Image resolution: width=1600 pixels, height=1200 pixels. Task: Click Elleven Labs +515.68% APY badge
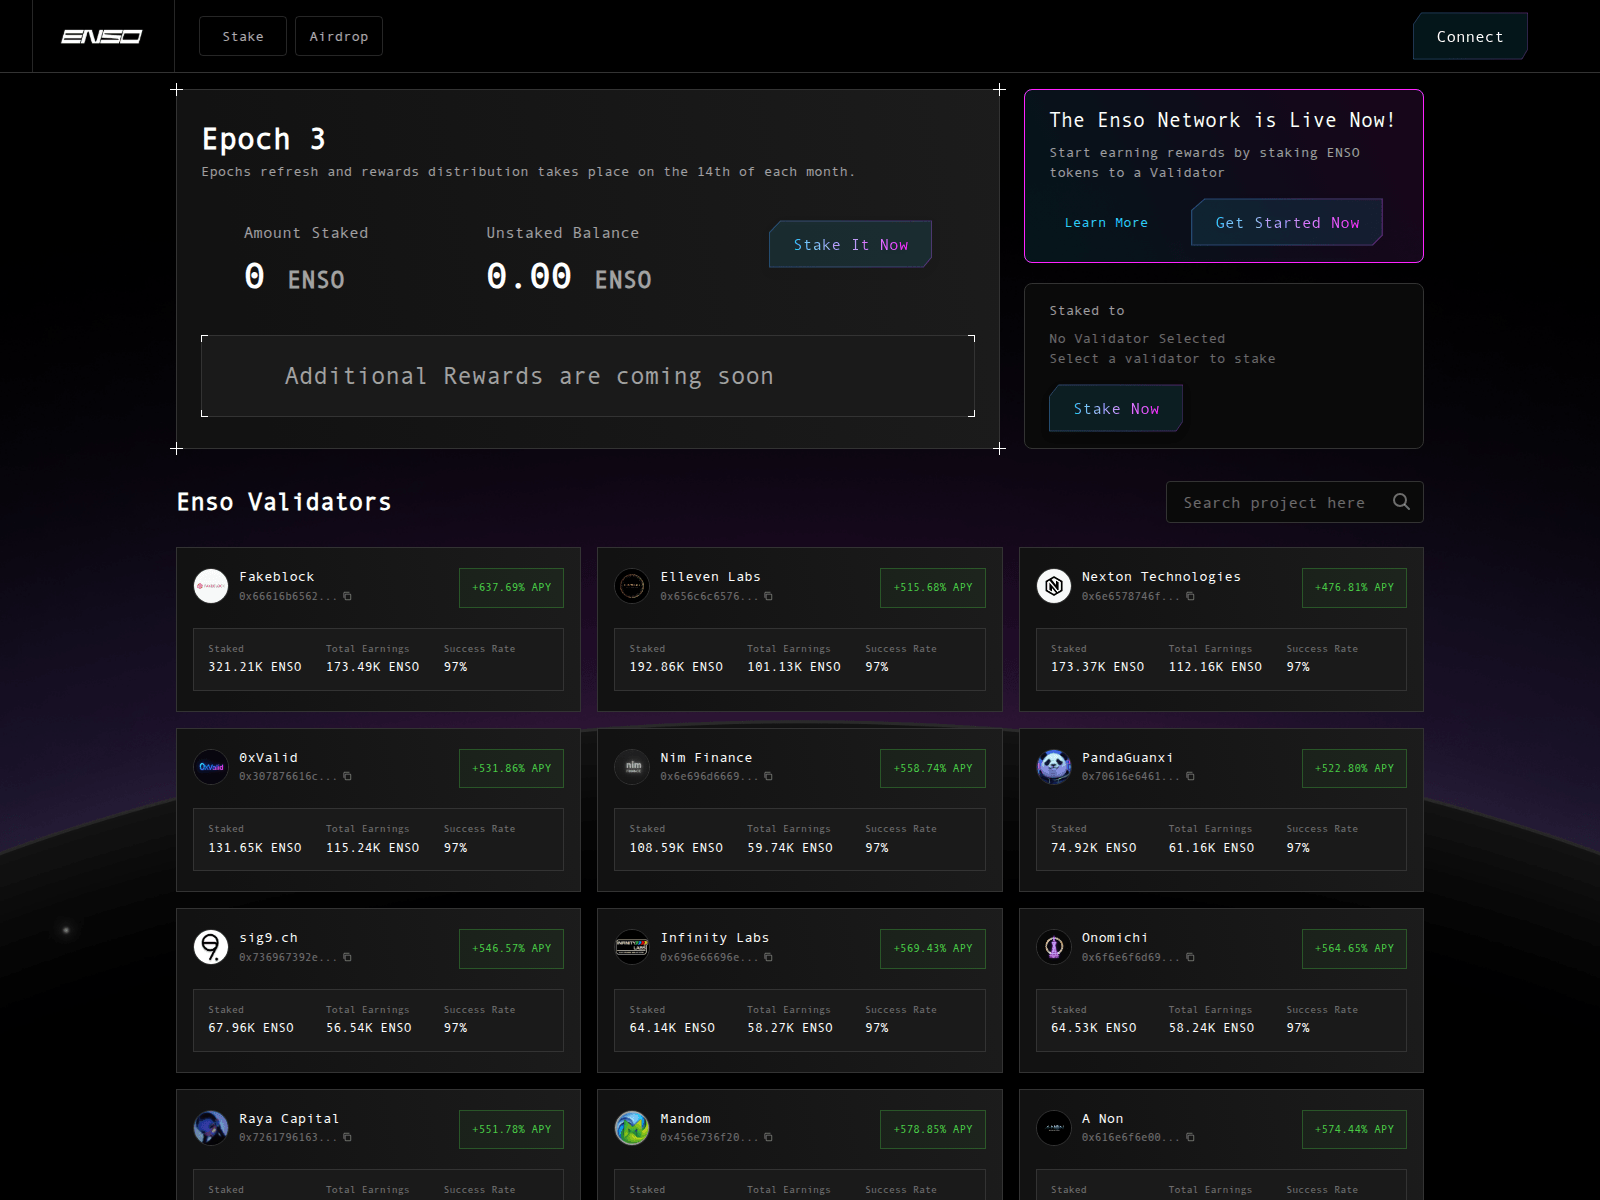(x=933, y=587)
